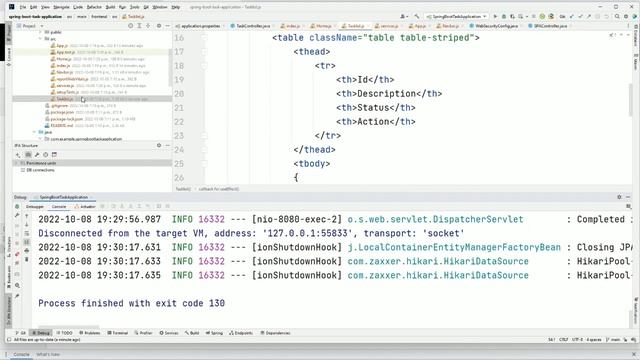Click scroll-down arrow in console gutter
This screenshot has height=360, width=640.
(x=27, y=224)
